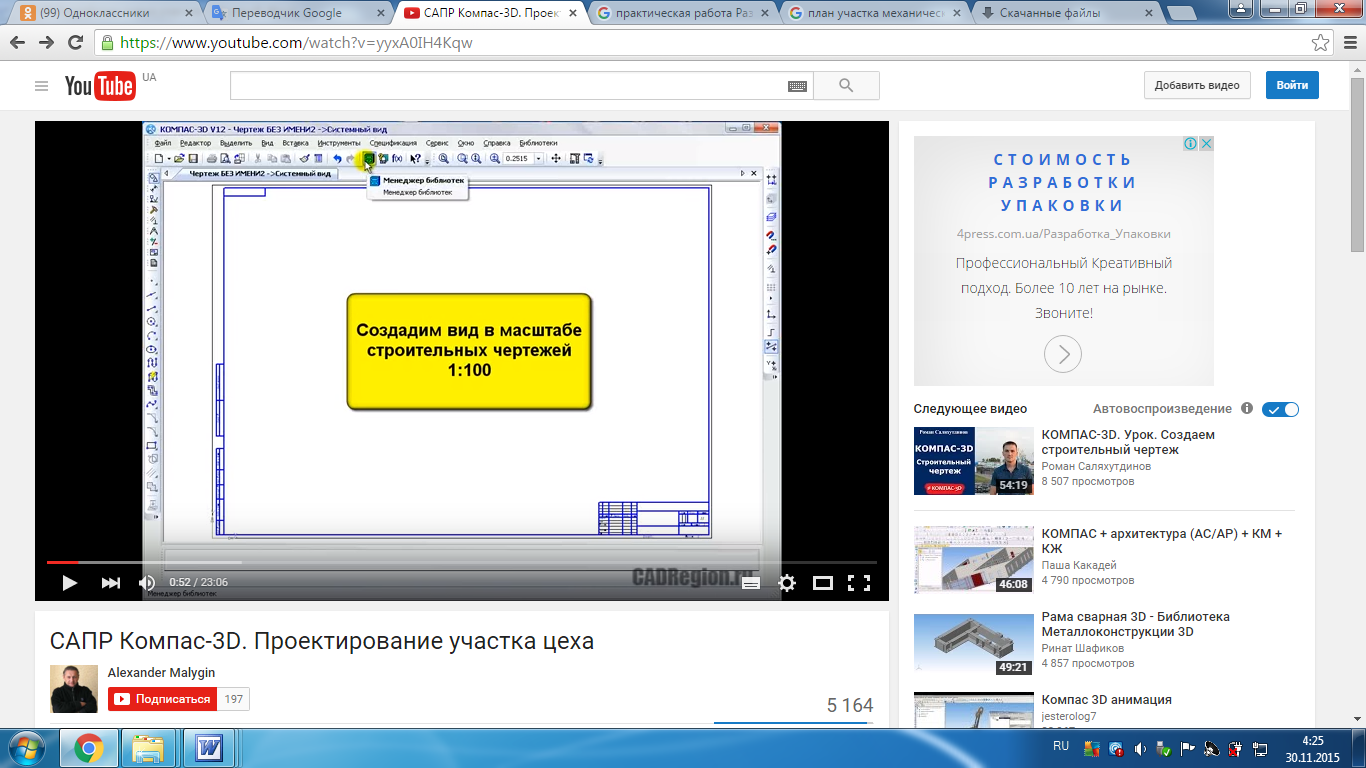Open КОМПАС + архитектура video title
The width and height of the screenshot is (1366, 768).
(x=1162, y=541)
